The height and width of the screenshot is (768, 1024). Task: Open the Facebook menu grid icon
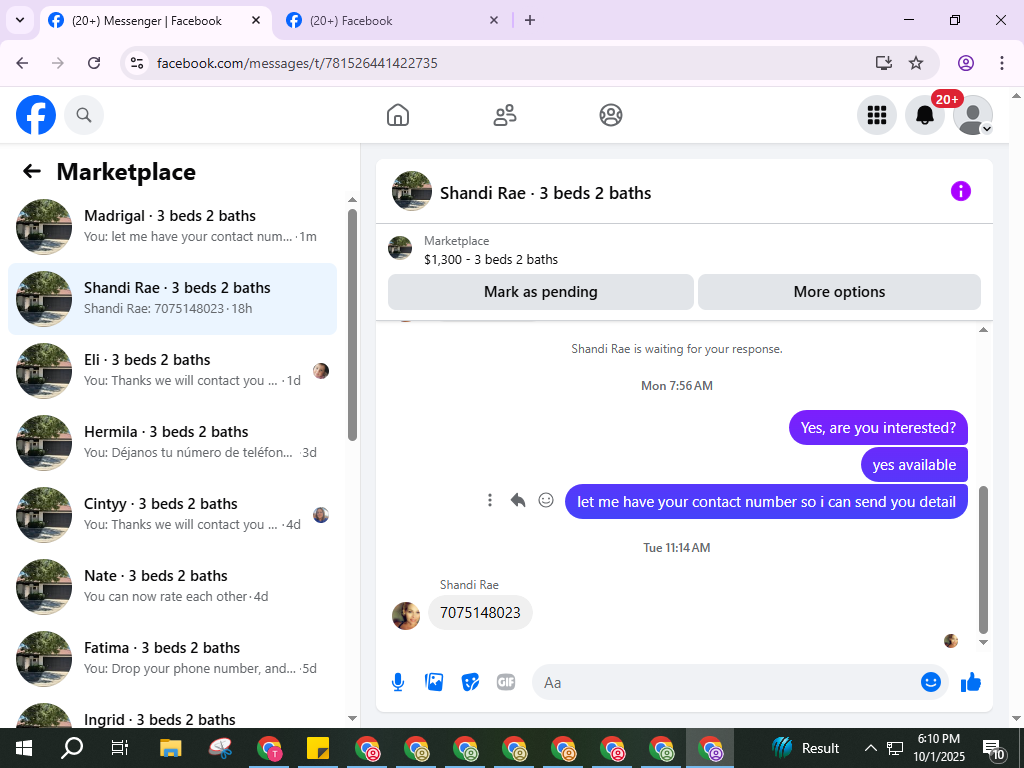876,115
